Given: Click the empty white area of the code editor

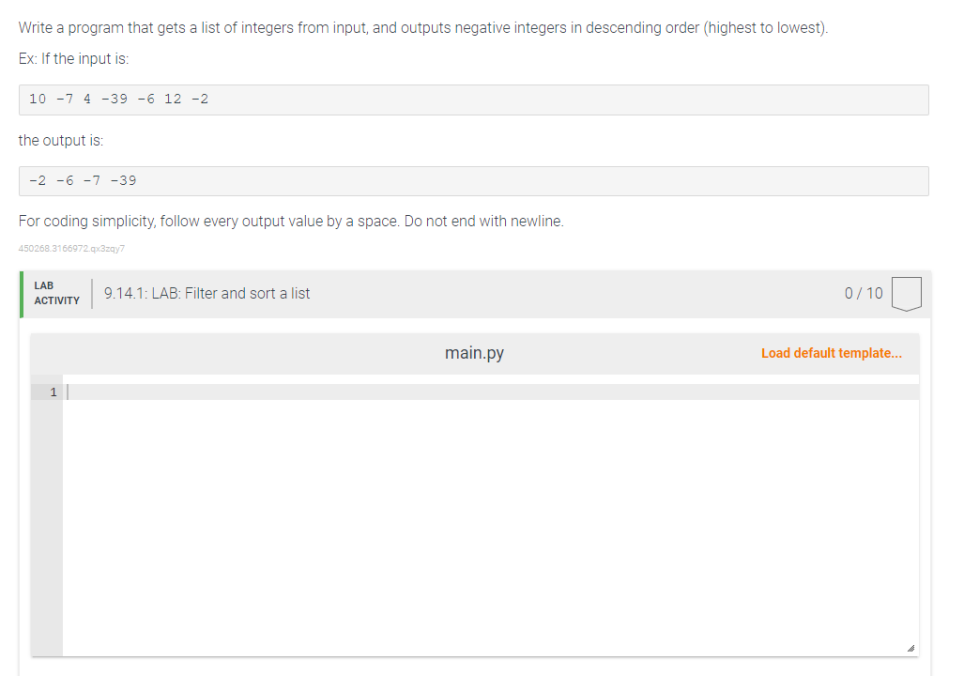Looking at the screenshot, I should tap(491, 527).
